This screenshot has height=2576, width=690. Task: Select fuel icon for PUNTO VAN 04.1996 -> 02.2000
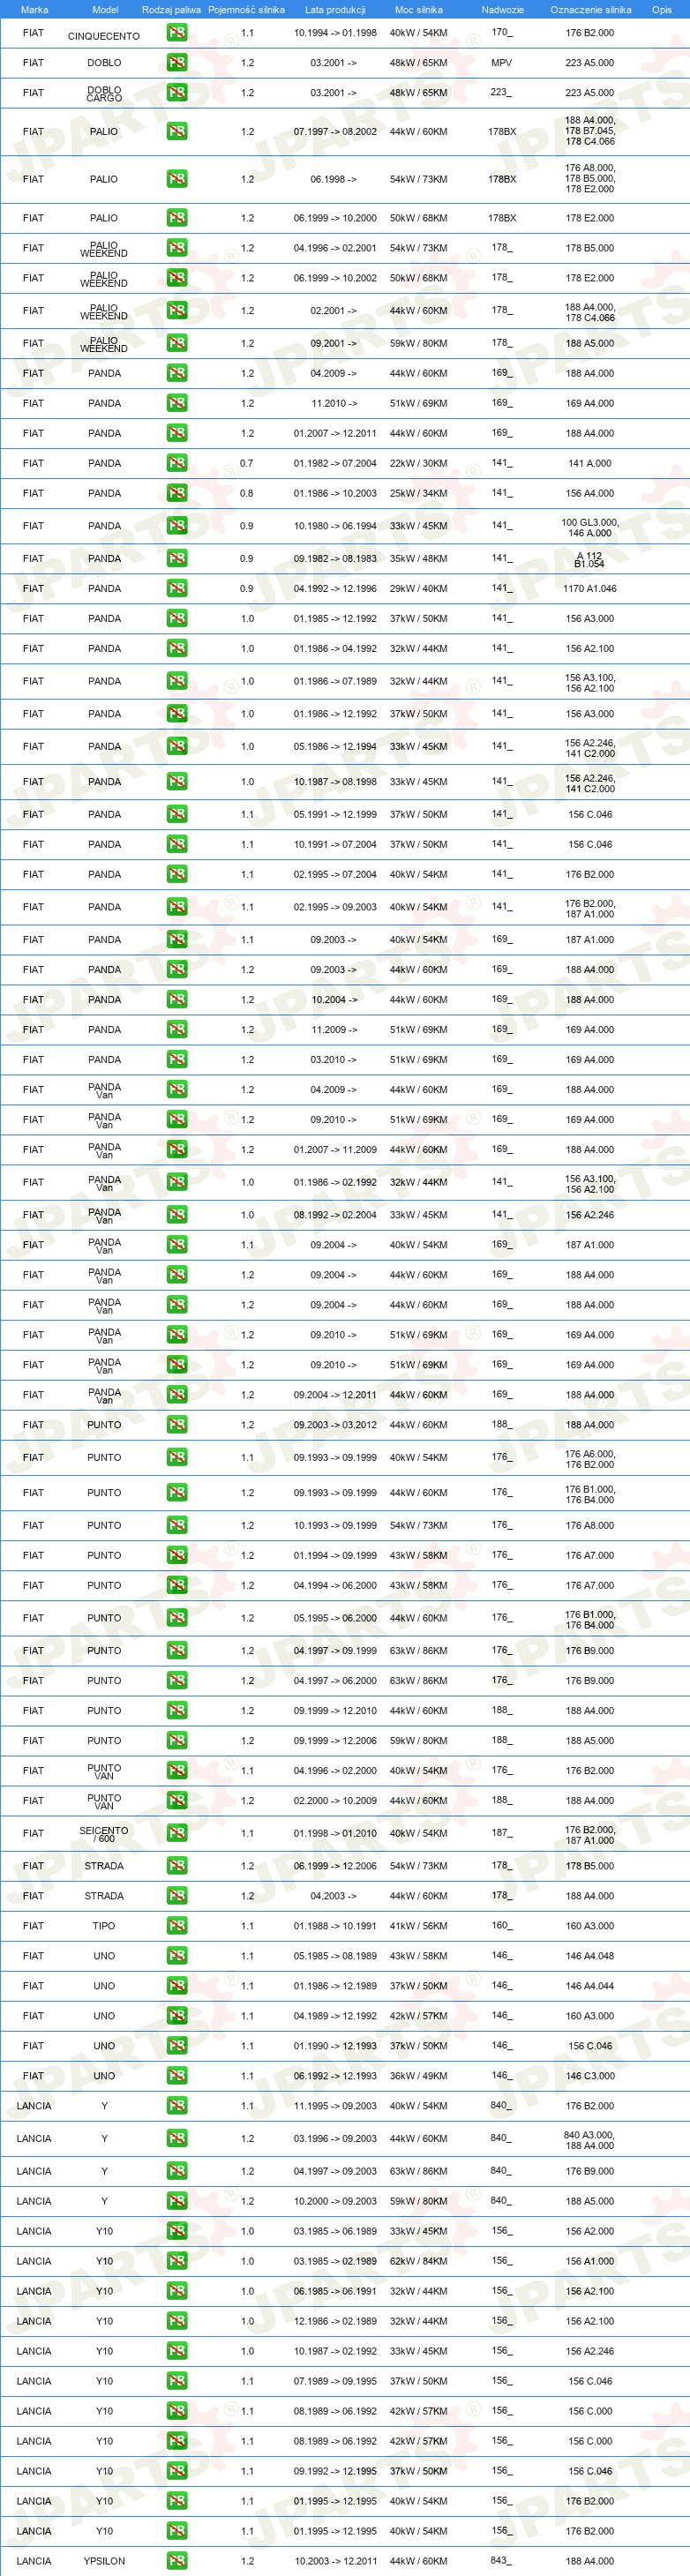[x=177, y=1770]
